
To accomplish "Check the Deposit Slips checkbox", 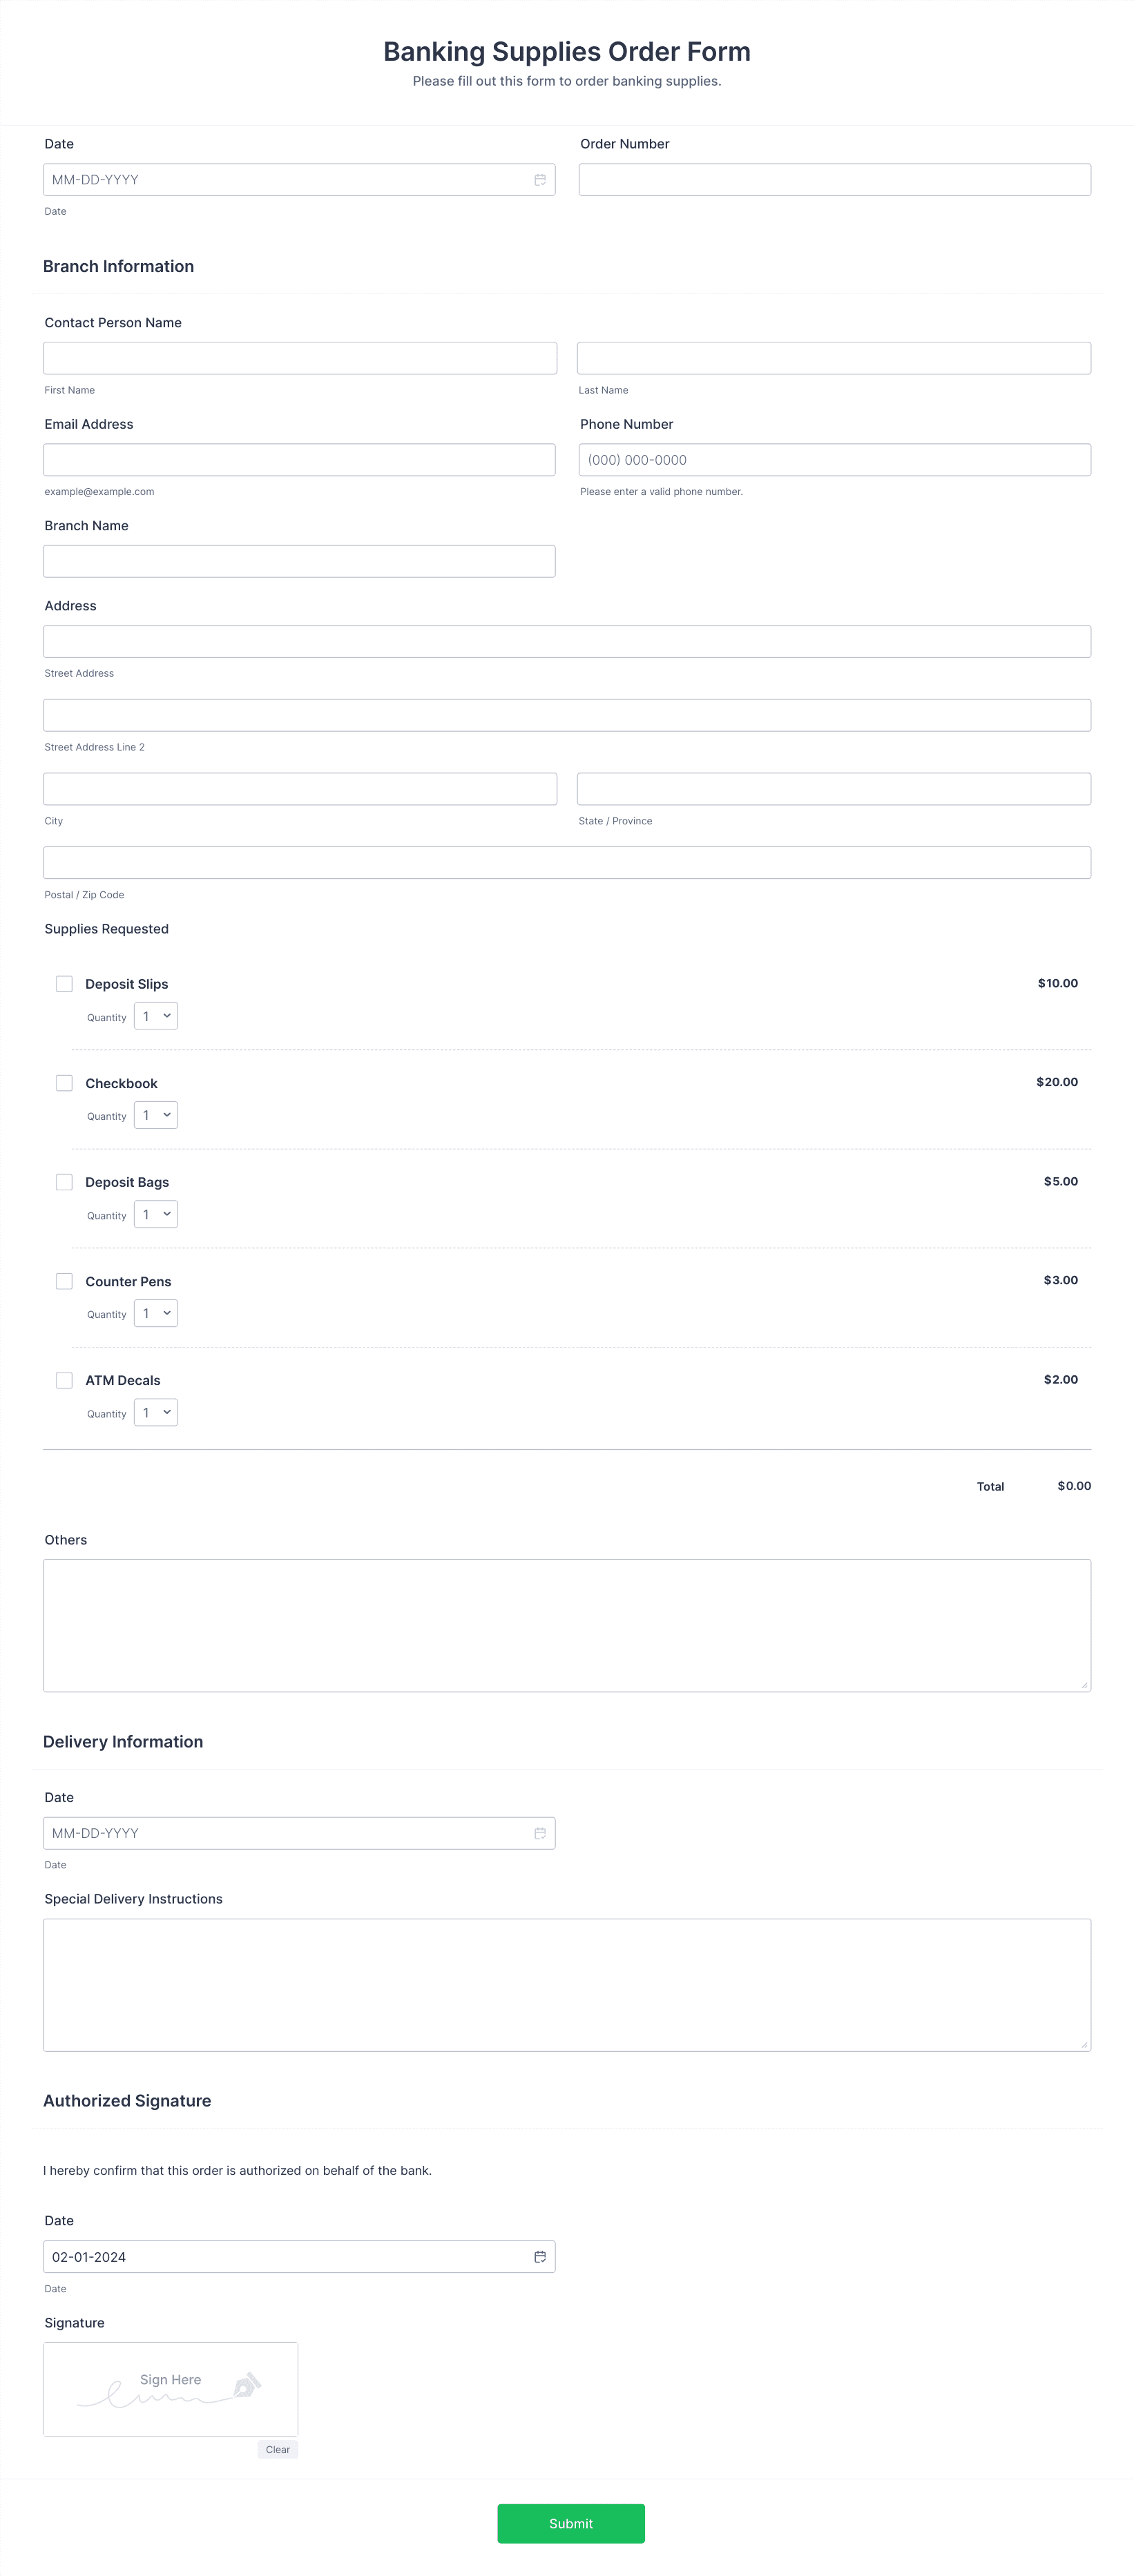I will tap(64, 984).
